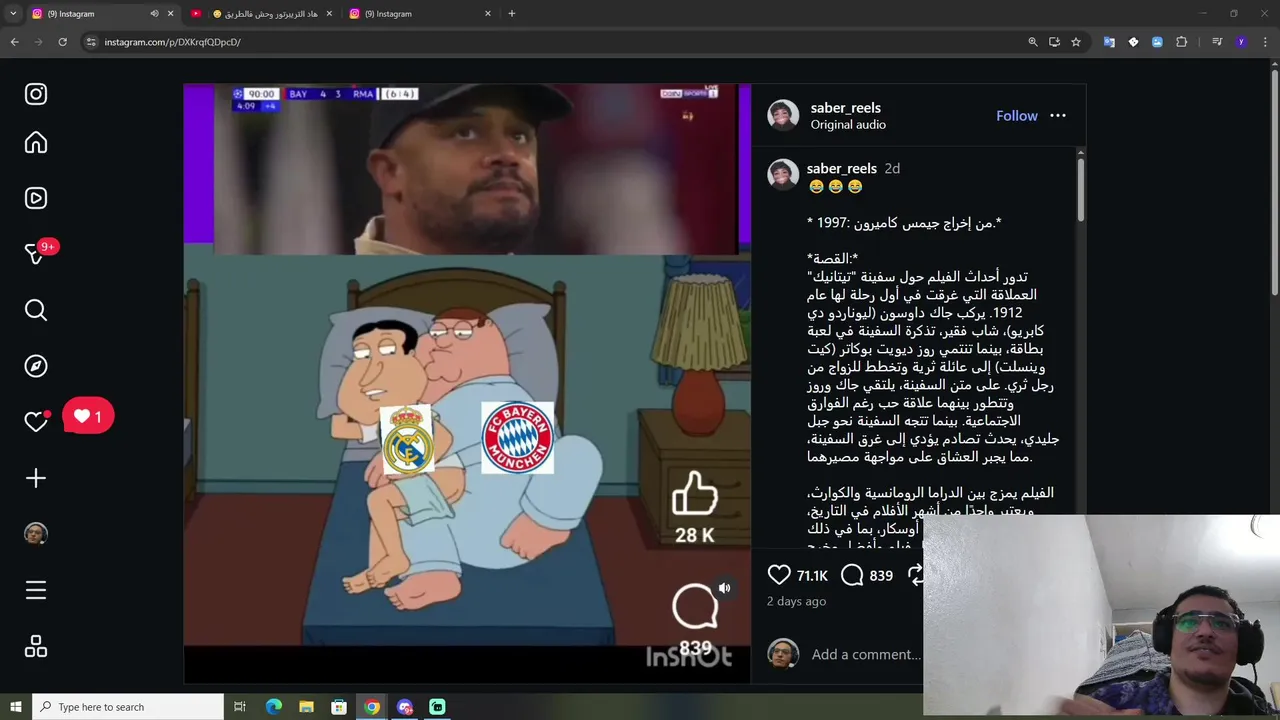The width and height of the screenshot is (1280, 720).
Task: Expand the tab search dropdown
Action: point(13,14)
